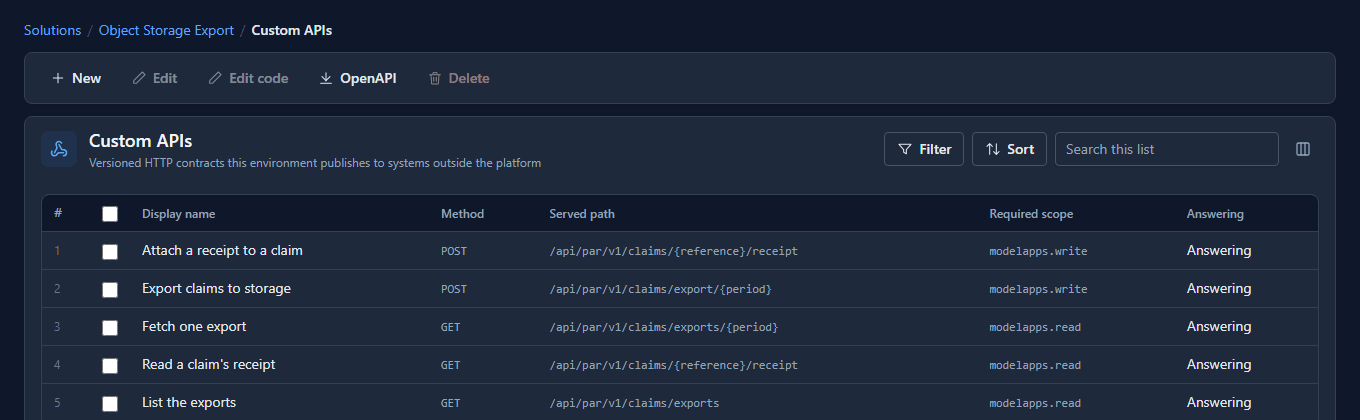Open 'Attach a receipt to a claim'
Image resolution: width=1360 pixels, height=420 pixels.
222,250
